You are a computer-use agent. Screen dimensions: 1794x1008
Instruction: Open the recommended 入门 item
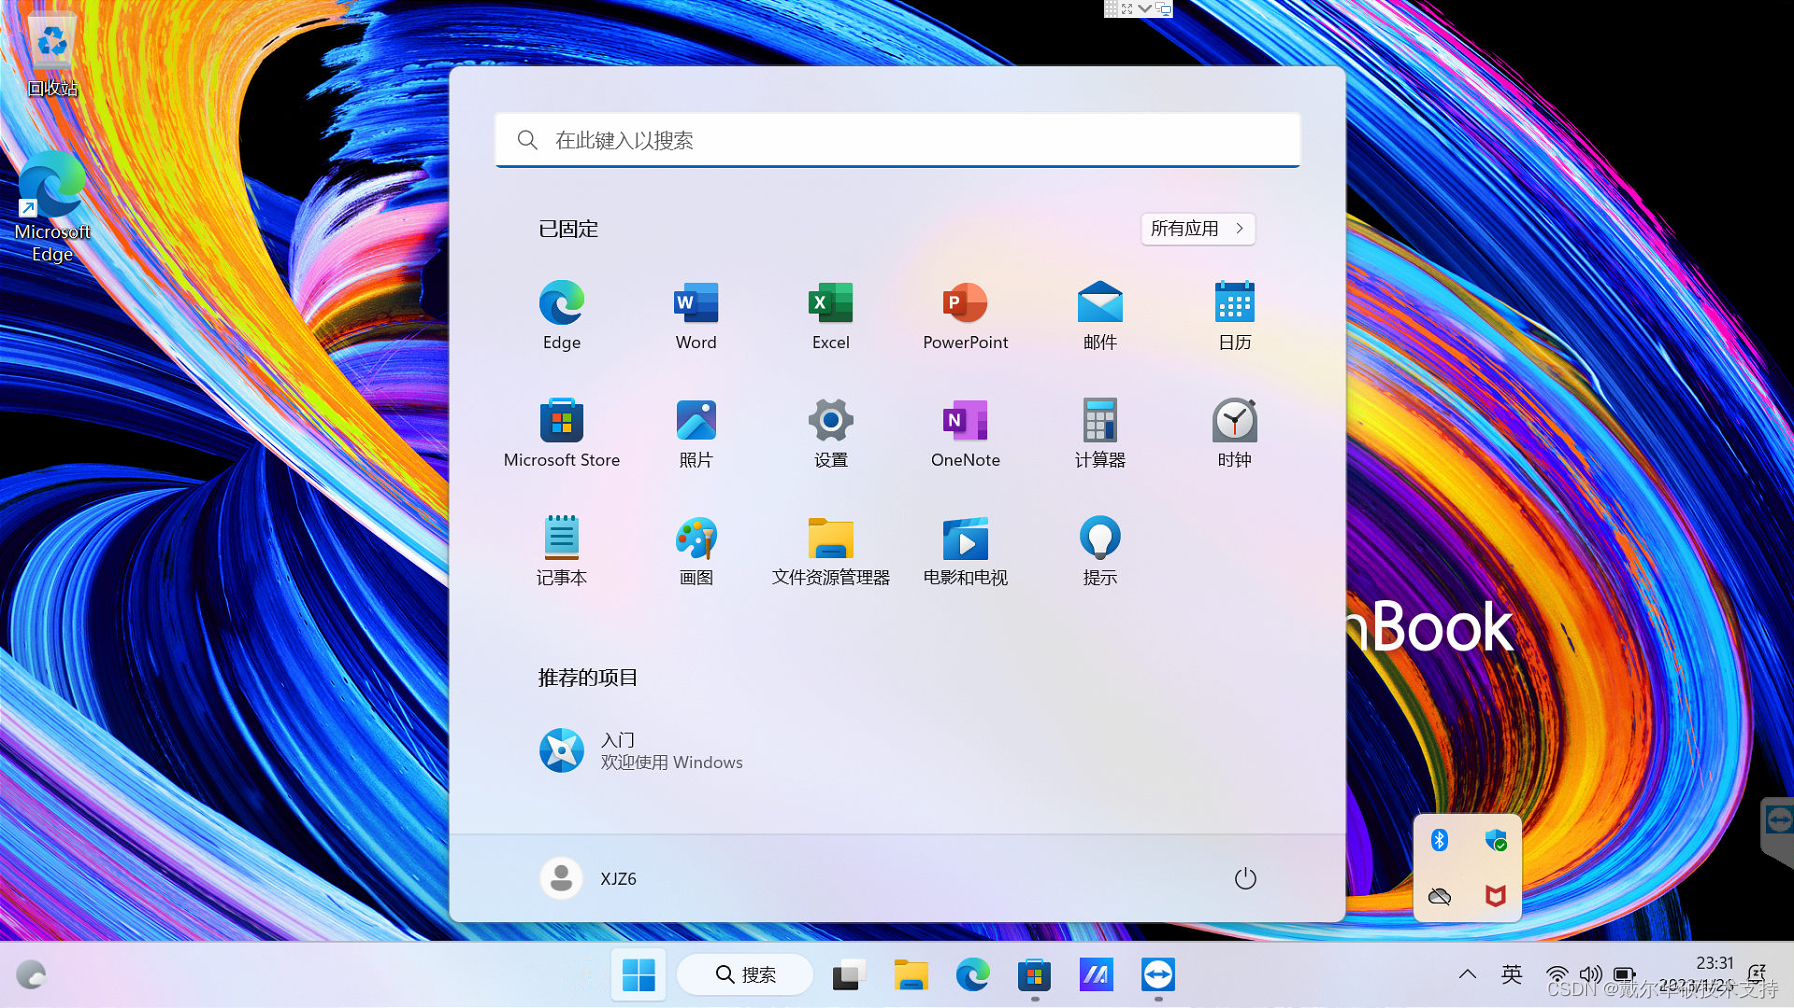(641, 750)
